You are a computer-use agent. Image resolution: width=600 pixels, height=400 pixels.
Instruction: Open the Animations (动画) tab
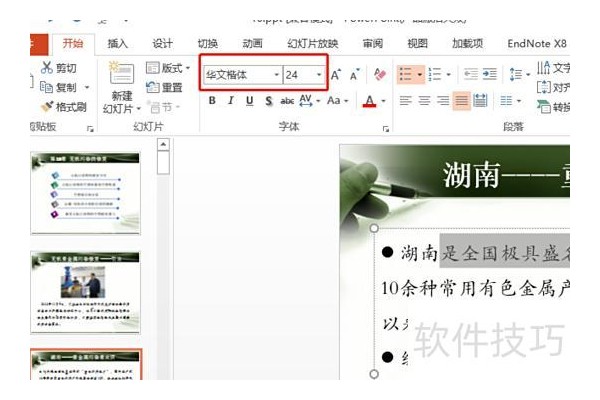click(x=253, y=44)
